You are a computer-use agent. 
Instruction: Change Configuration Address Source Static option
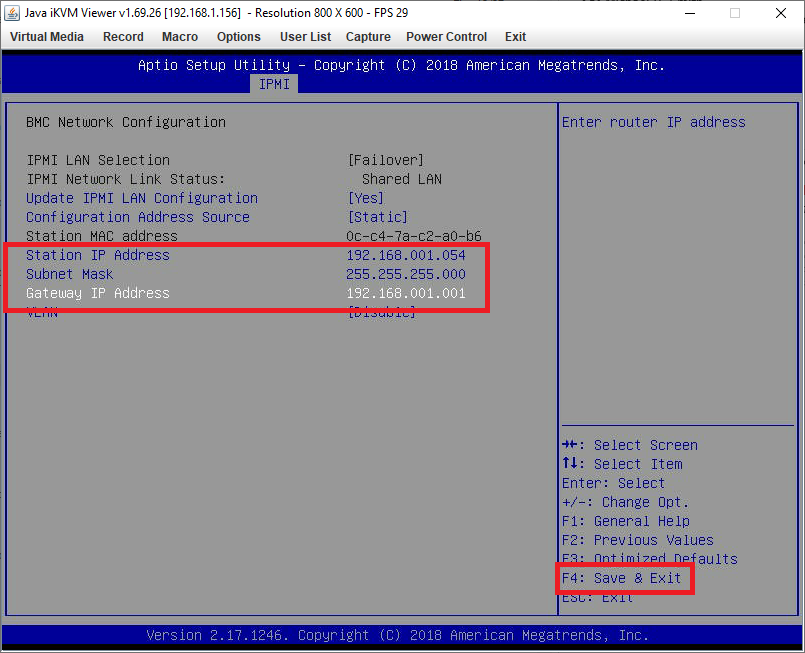pyautogui.click(x=377, y=217)
